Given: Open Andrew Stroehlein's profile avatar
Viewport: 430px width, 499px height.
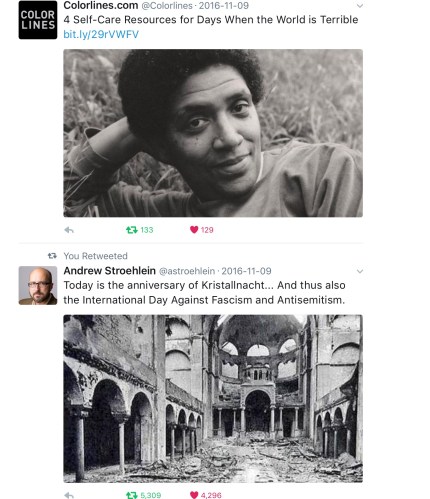Looking at the screenshot, I should click(38, 285).
